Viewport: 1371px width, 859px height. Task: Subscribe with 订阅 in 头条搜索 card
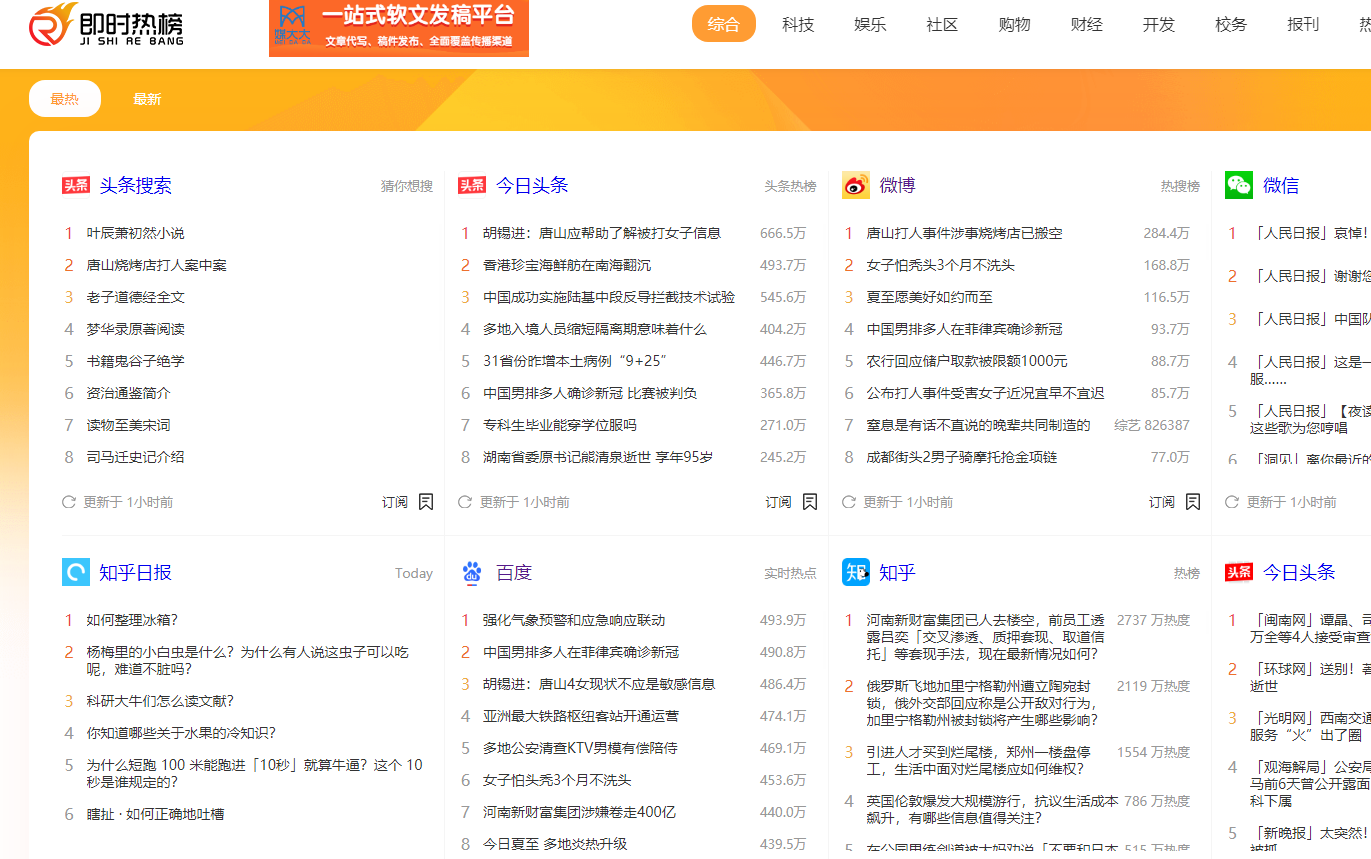[x=395, y=502]
